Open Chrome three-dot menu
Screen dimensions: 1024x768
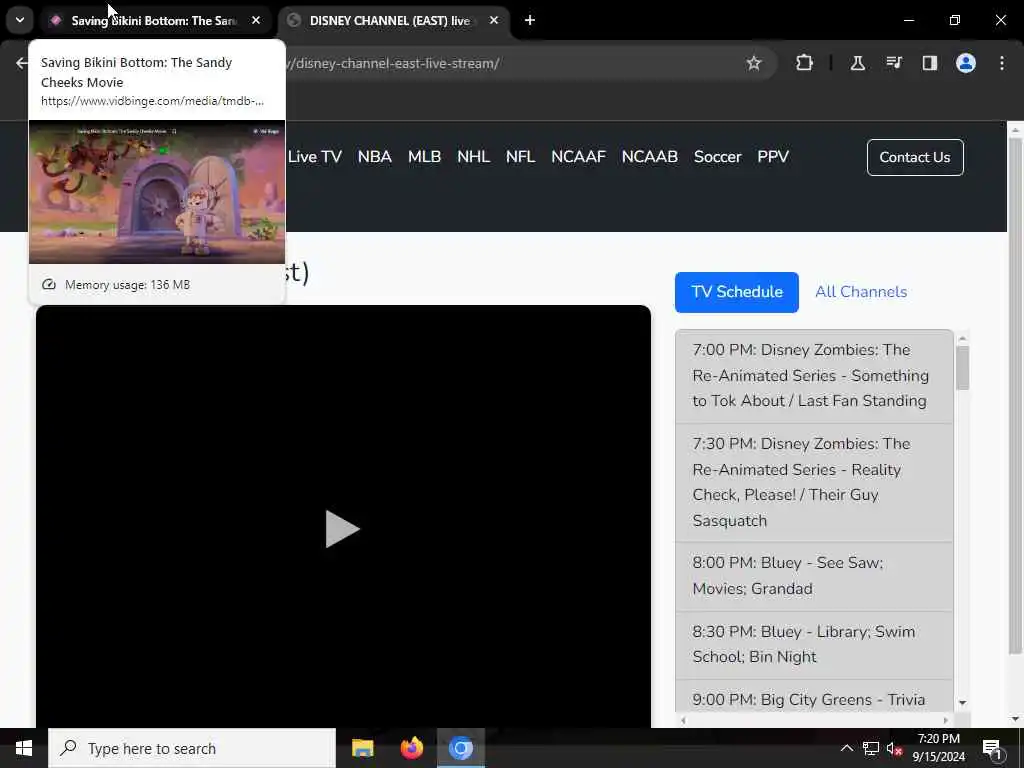(1002, 63)
